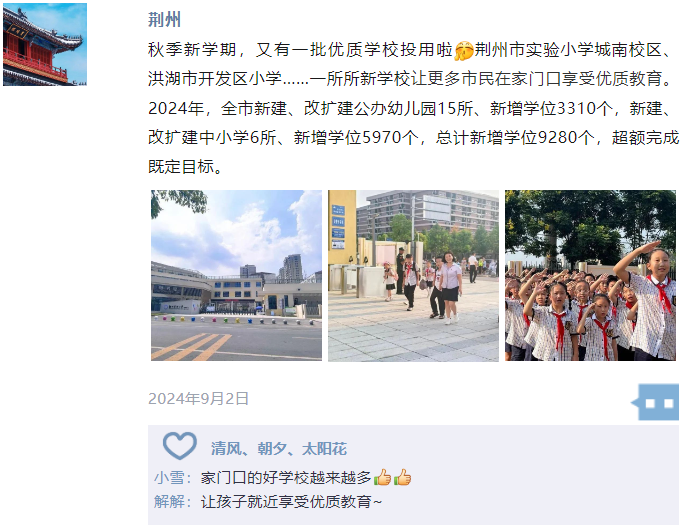Reply to comment 家门口的好学校越来越多
The width and height of the screenshot is (681, 527).
tap(286, 477)
